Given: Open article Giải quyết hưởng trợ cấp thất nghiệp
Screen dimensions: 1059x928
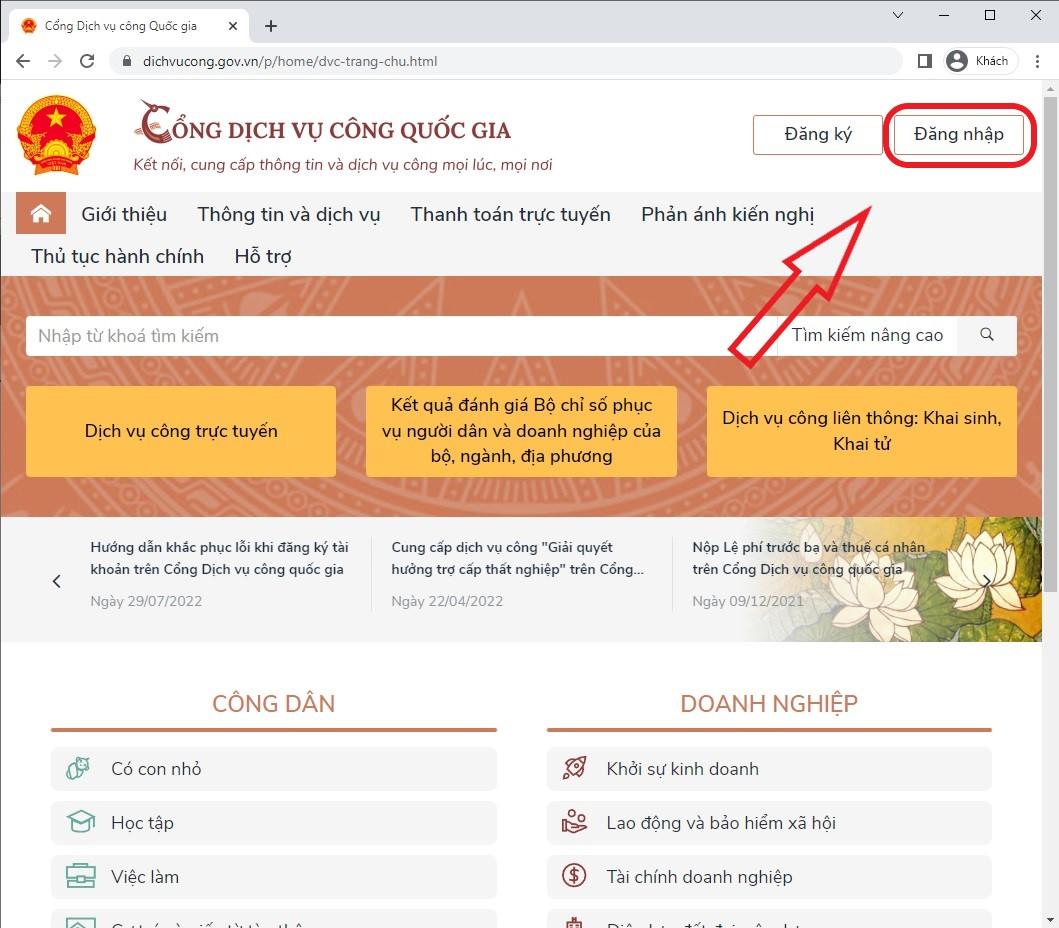Looking at the screenshot, I should coord(517,558).
